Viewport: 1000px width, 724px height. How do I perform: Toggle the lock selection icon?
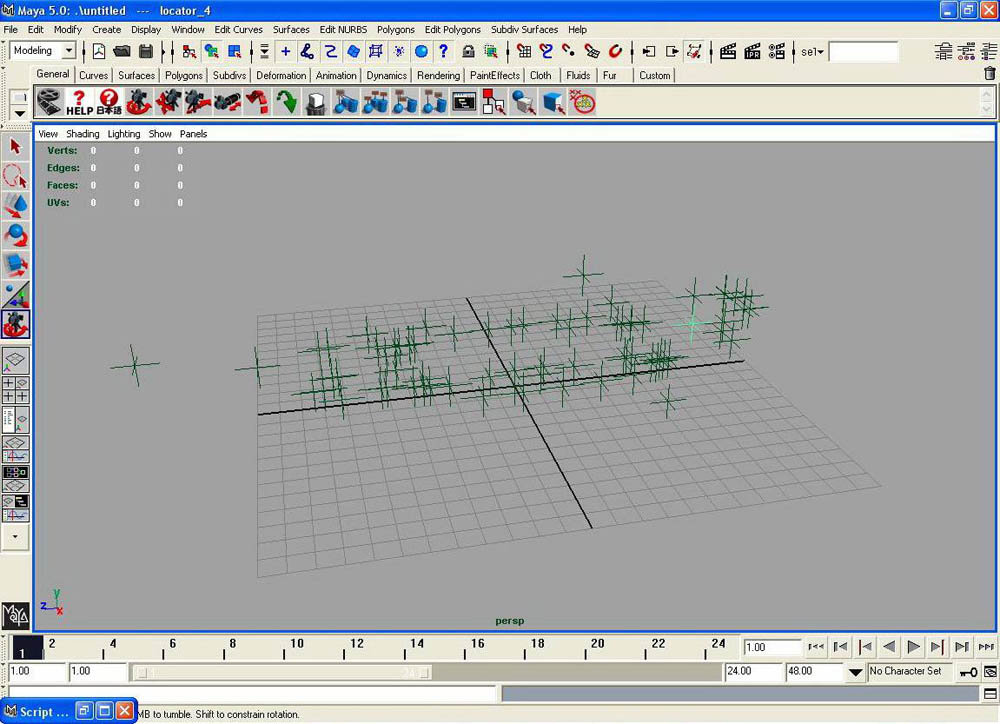pos(468,51)
